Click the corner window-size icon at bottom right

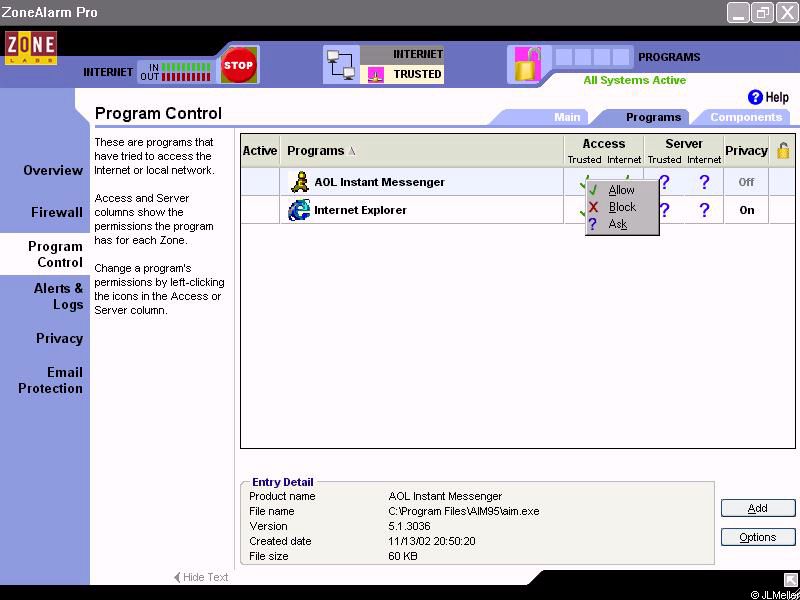pos(790,579)
